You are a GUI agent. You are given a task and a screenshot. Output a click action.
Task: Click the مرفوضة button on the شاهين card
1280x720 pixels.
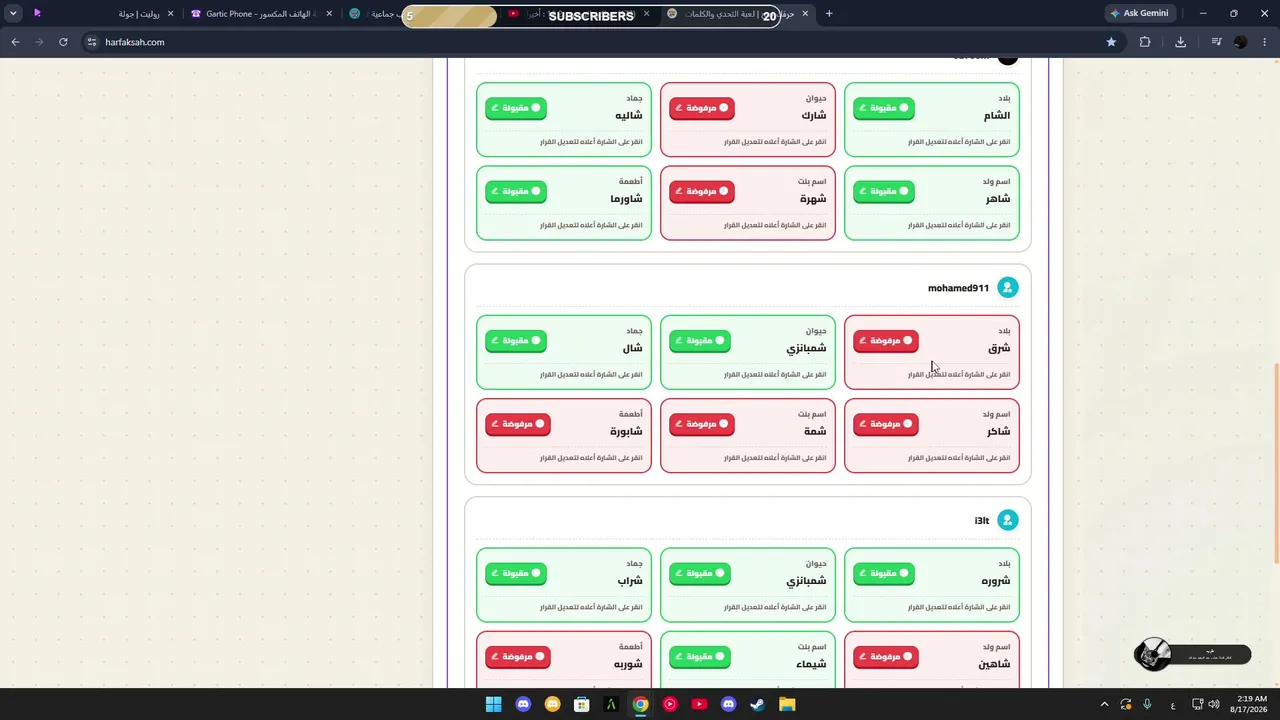[885, 657]
